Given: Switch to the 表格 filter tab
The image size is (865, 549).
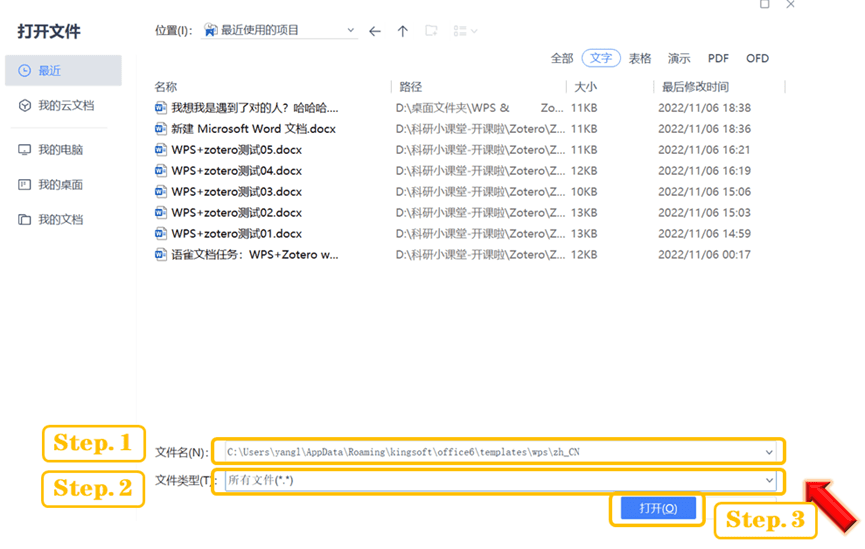Looking at the screenshot, I should [640, 59].
